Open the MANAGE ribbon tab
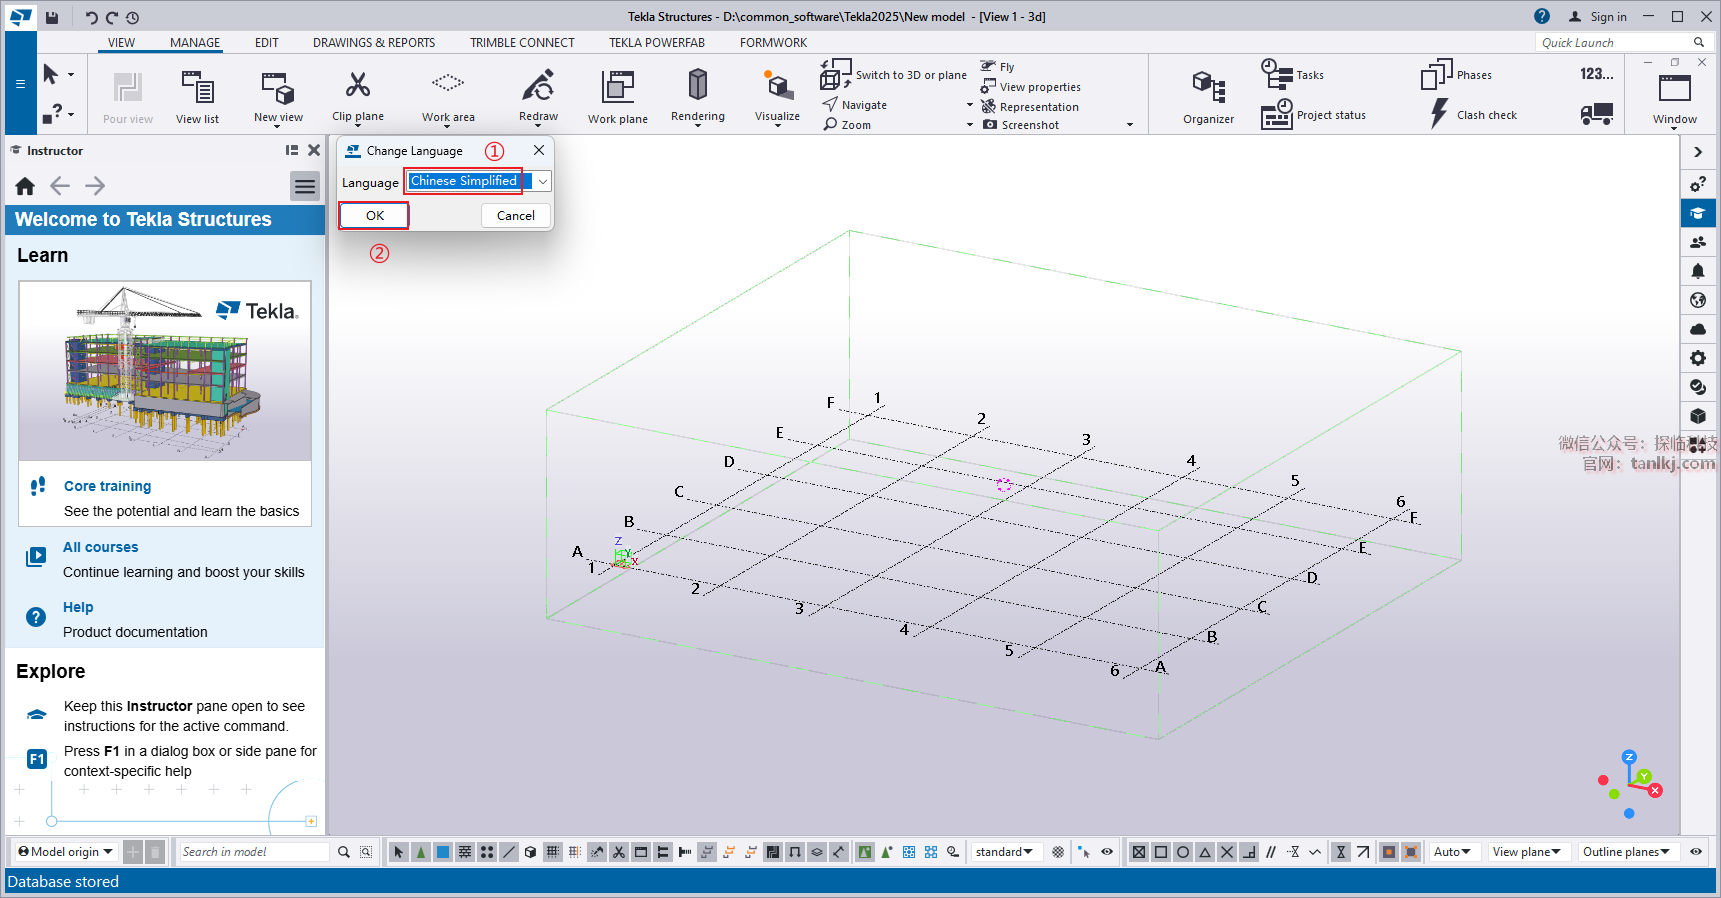Screen dimensions: 1721x898 [x=195, y=43]
